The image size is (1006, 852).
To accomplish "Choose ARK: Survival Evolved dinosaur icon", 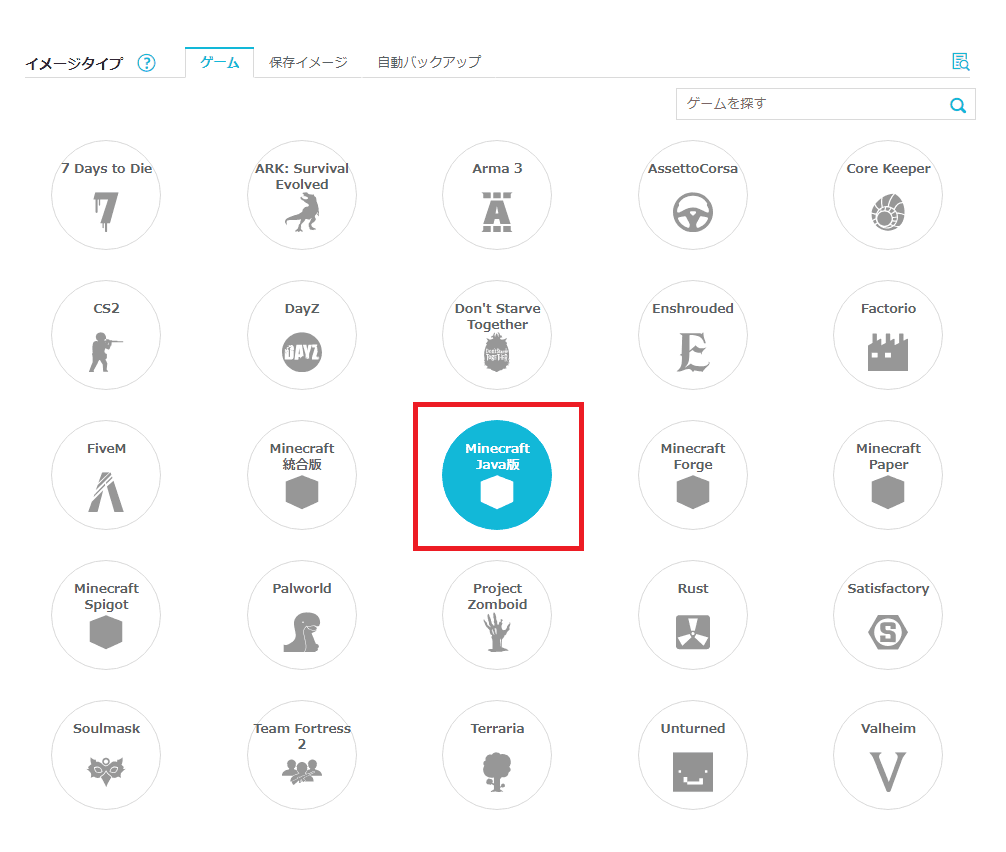I will click(x=302, y=212).
